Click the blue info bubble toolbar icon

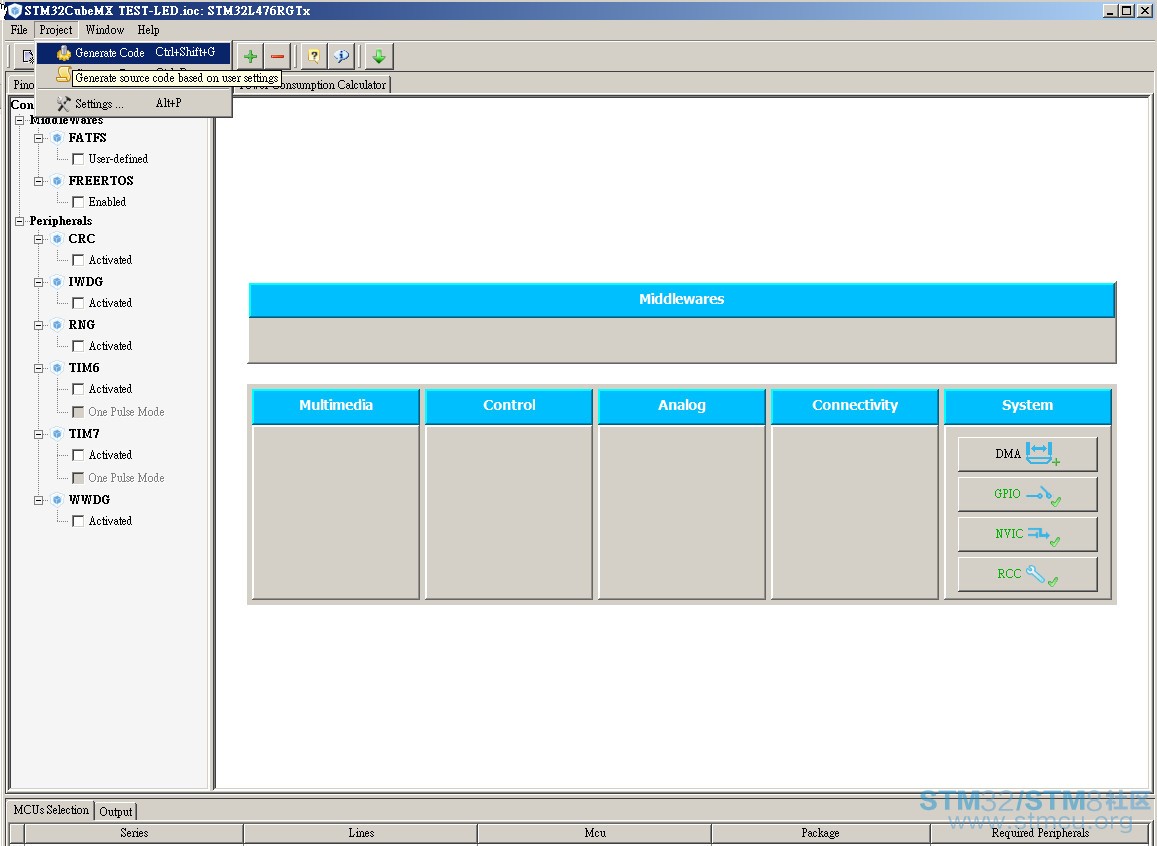pyautogui.click(x=341, y=56)
